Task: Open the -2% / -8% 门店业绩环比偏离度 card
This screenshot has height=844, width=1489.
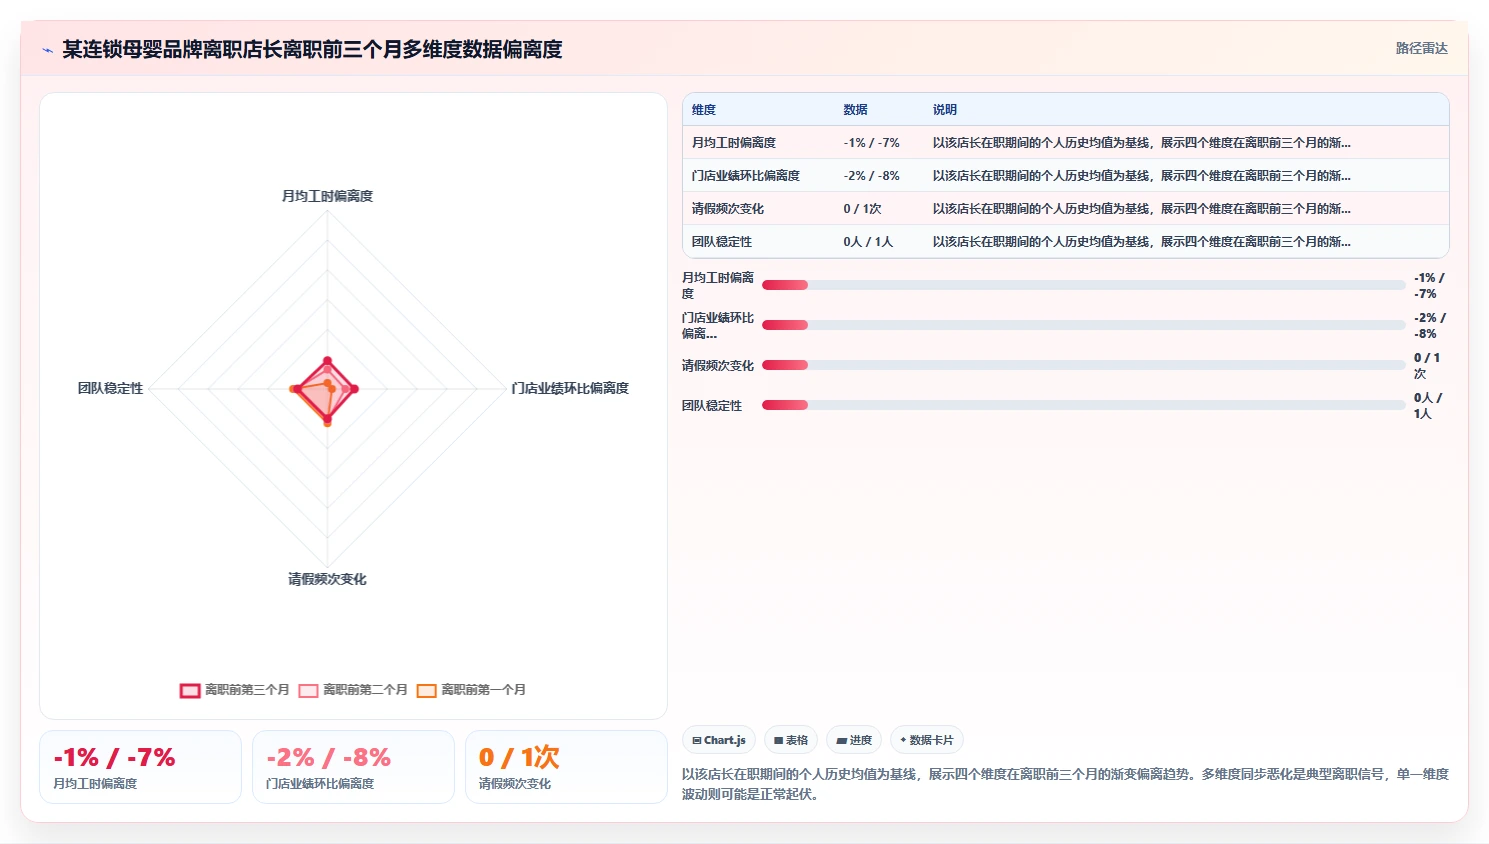Action: 353,767
